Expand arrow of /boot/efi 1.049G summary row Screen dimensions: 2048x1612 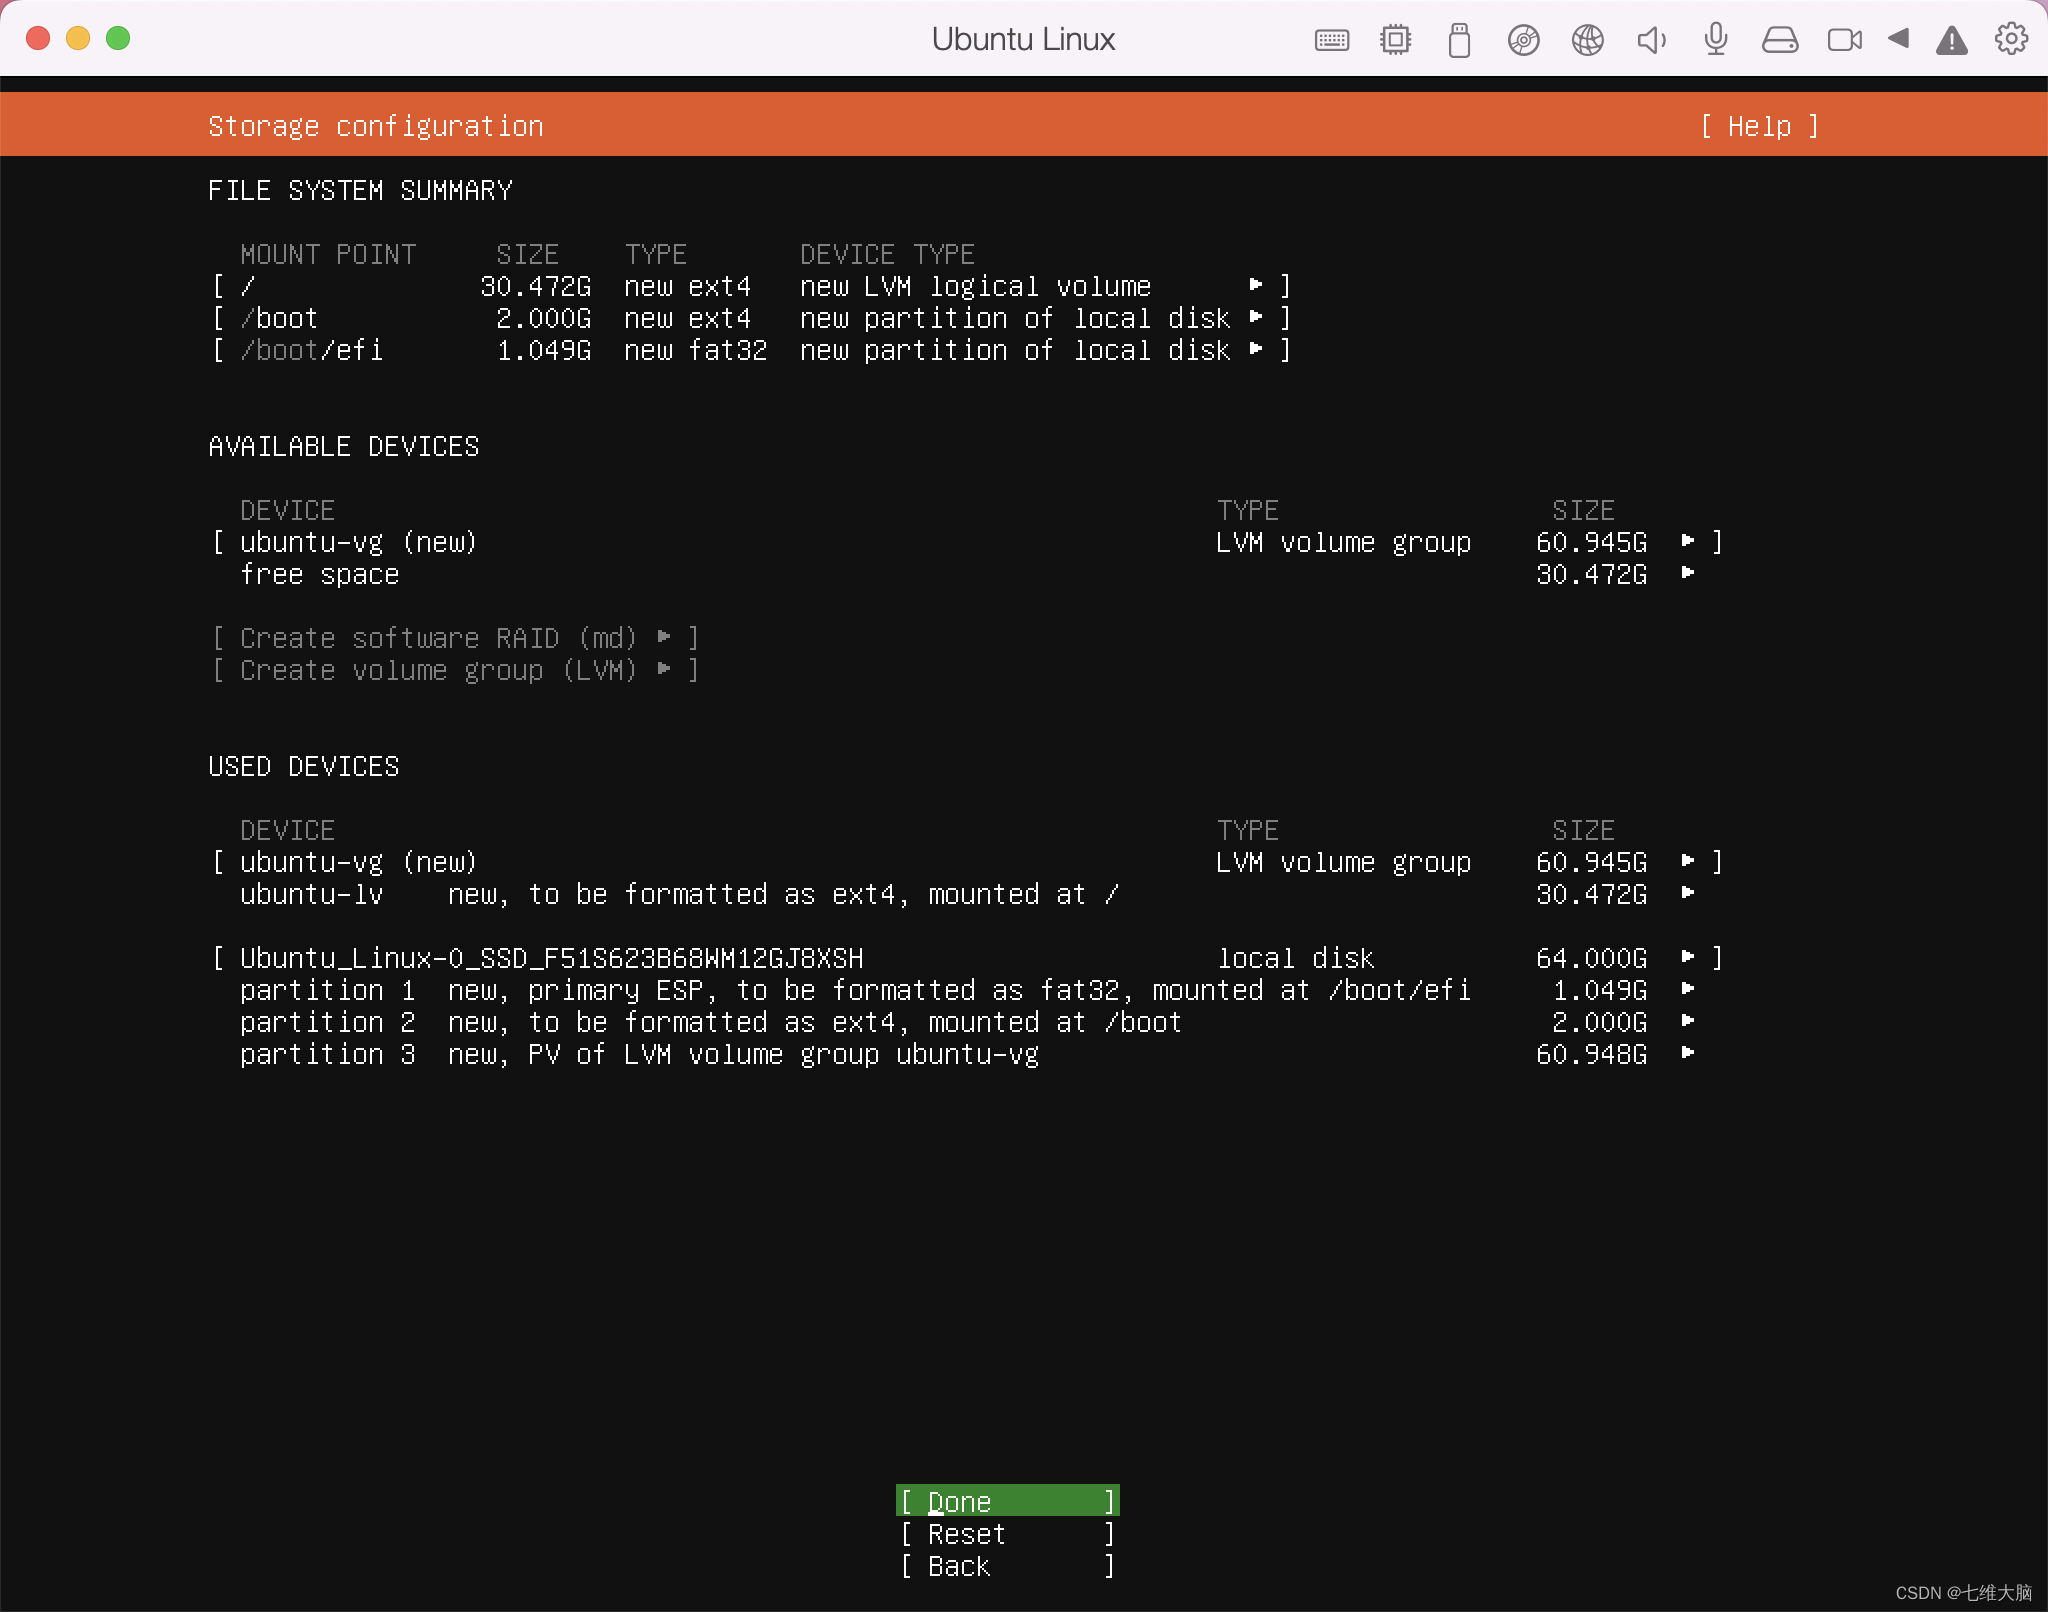pyautogui.click(x=1256, y=349)
